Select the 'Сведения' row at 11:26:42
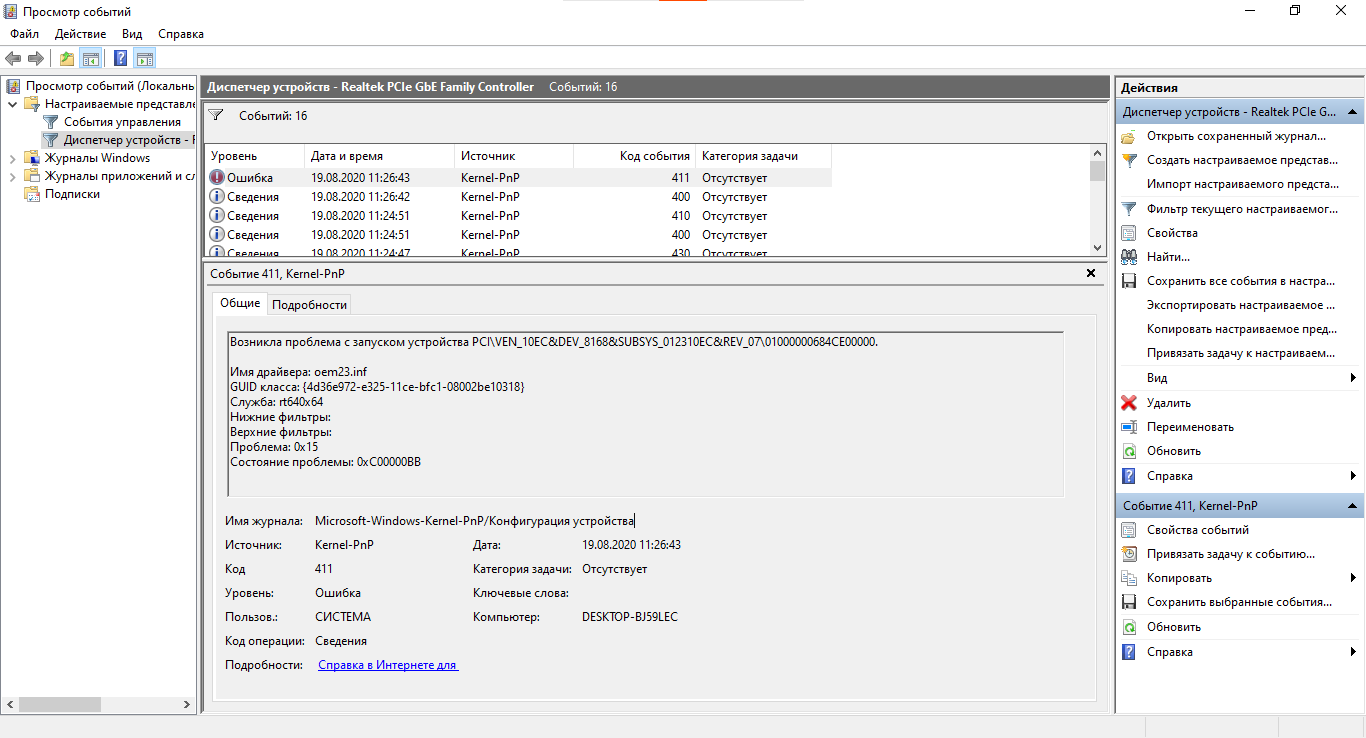Viewport: 1366px width, 738px height. pos(518,197)
